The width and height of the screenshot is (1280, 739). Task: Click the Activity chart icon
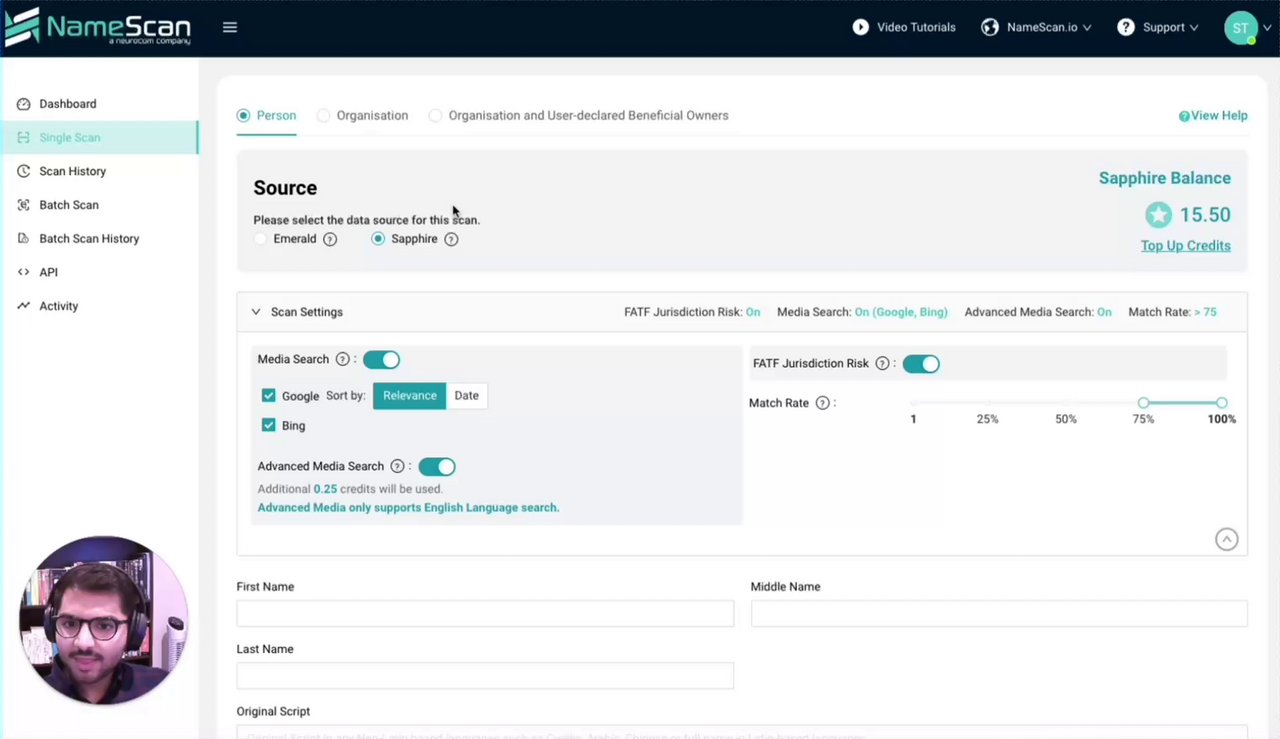[24, 306]
